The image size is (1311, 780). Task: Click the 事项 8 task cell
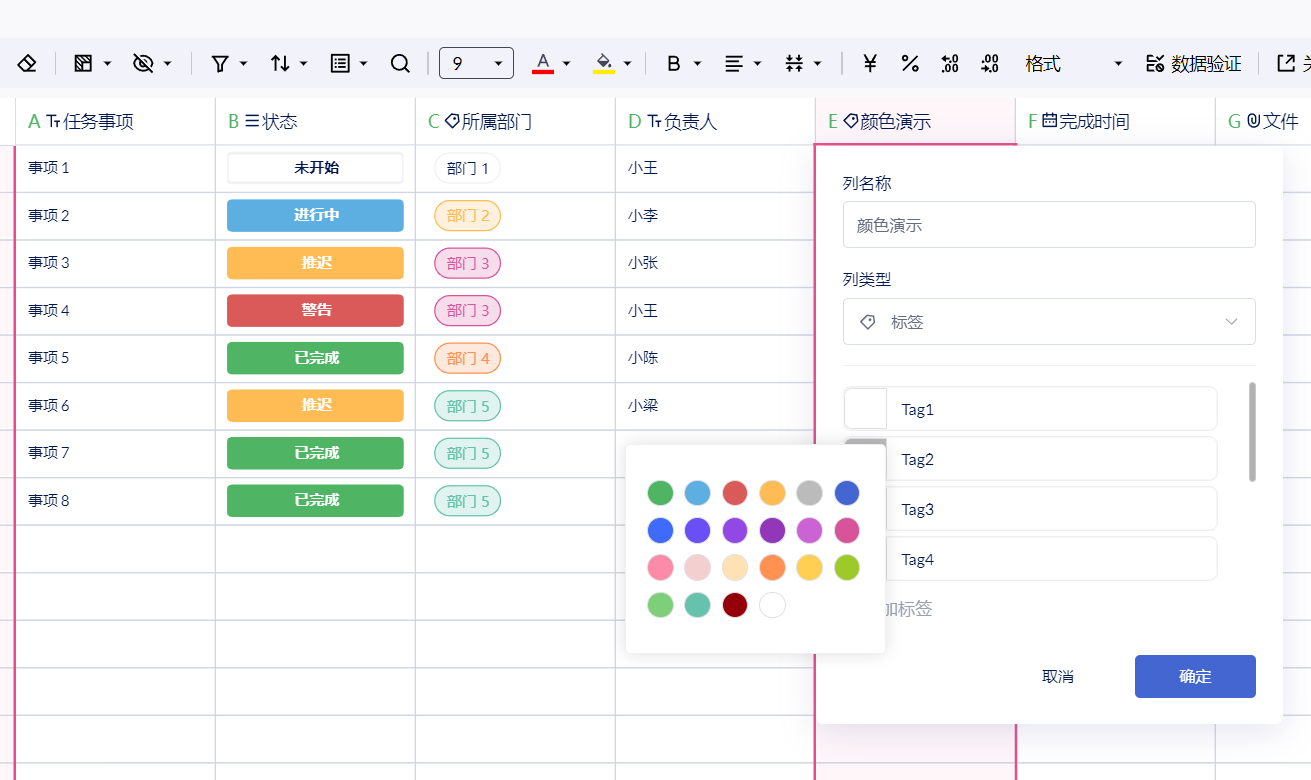coord(115,500)
